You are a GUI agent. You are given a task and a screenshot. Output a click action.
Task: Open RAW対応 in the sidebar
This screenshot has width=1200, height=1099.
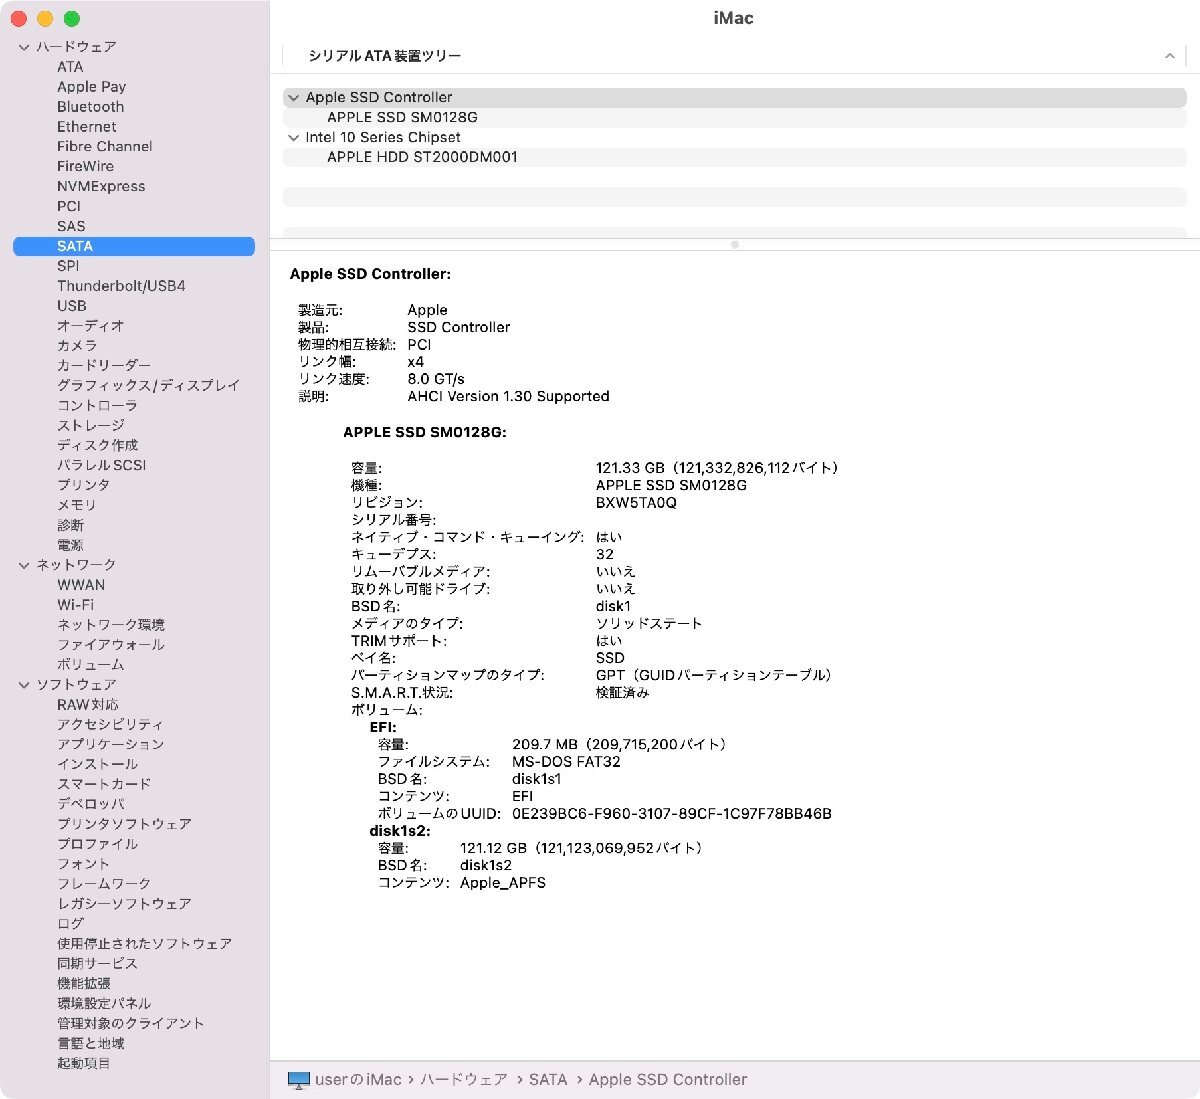pyautogui.click(x=87, y=705)
